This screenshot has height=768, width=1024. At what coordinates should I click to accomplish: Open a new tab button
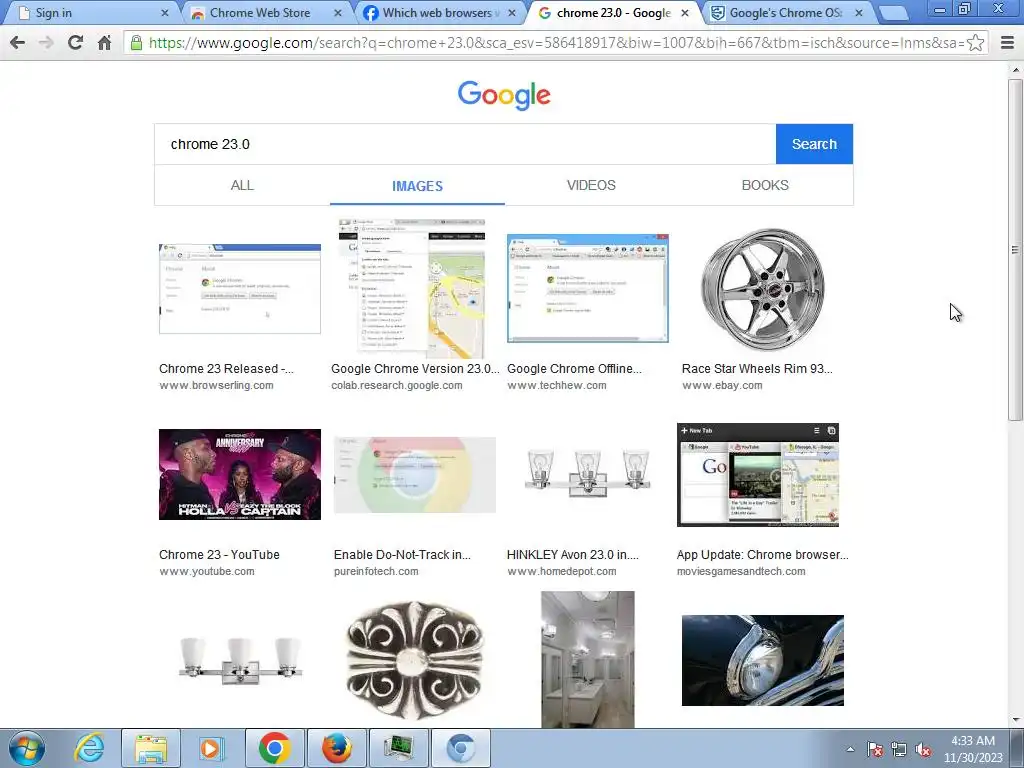(x=892, y=13)
